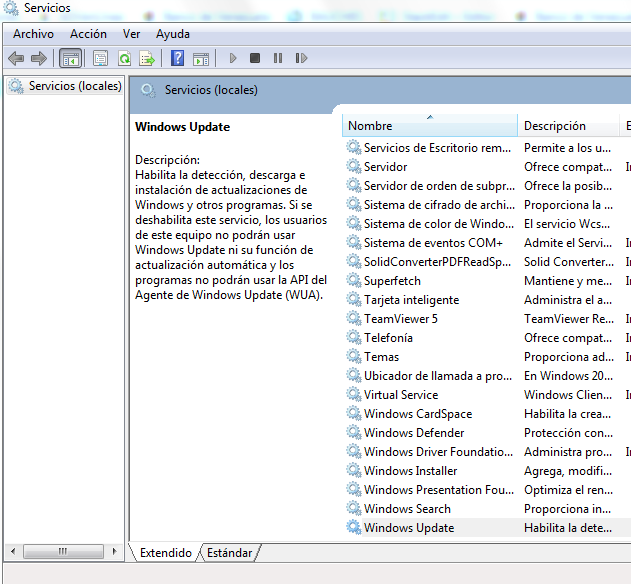Select the Temas service

pyautogui.click(x=381, y=357)
